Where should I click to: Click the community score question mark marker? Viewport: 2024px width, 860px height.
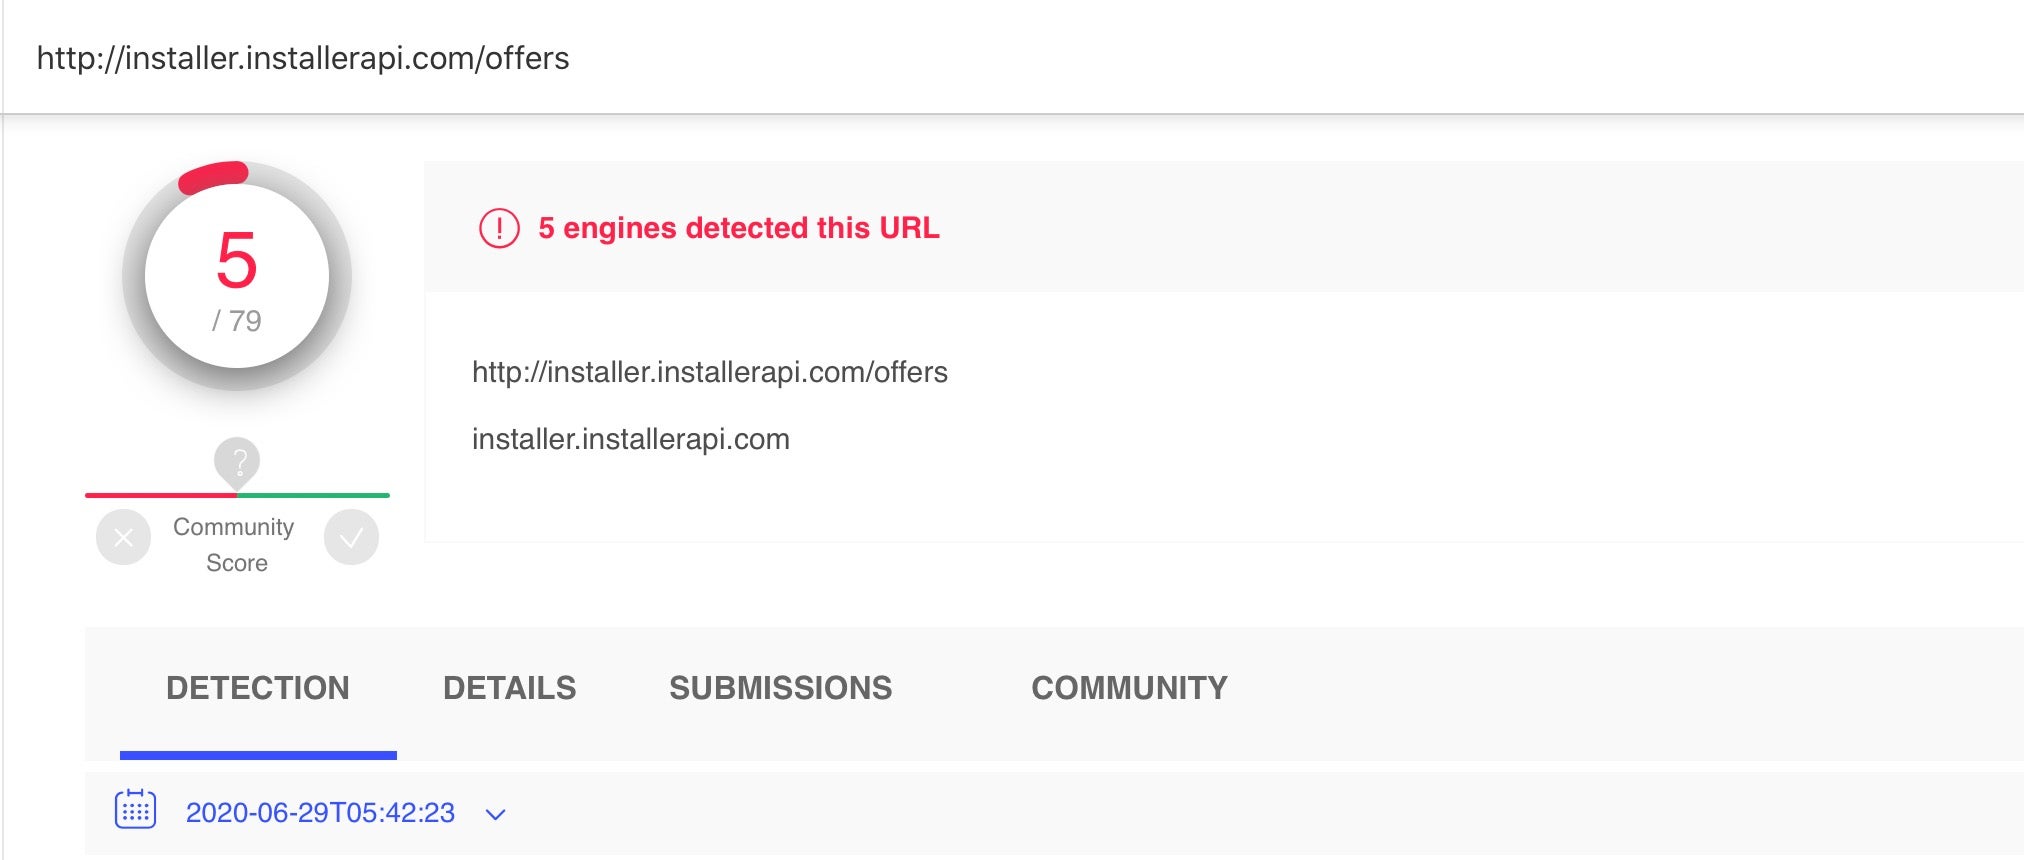point(237,461)
